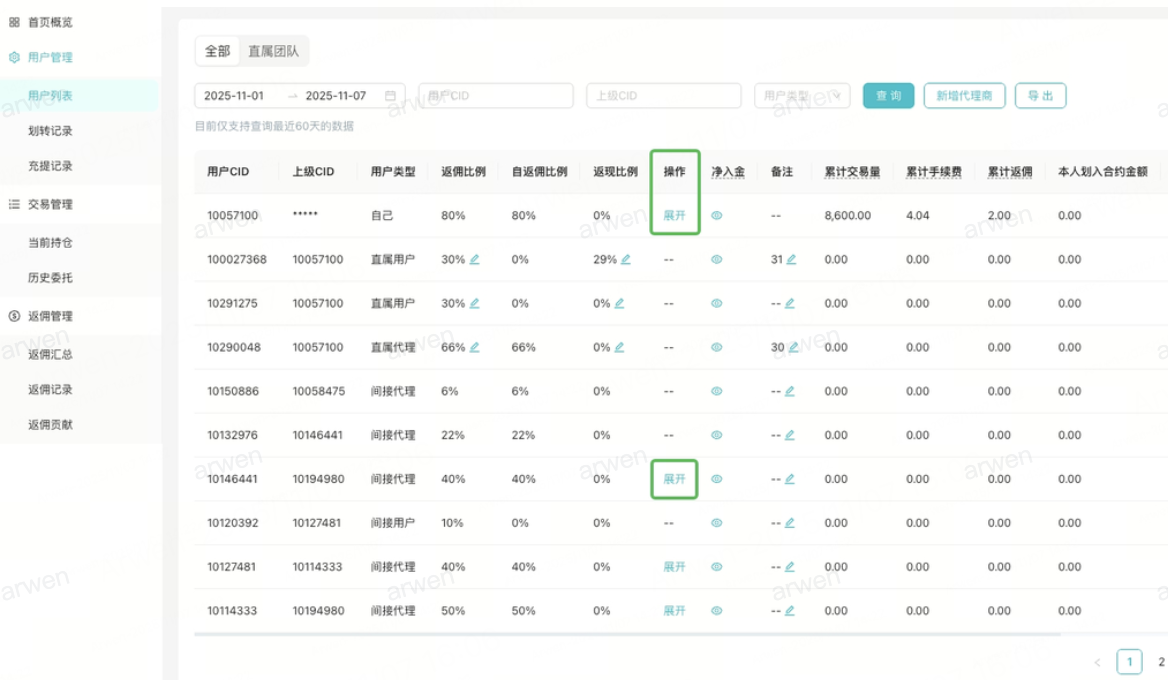Edit remark for user 10290048
This screenshot has height=680, width=1168.
point(792,348)
